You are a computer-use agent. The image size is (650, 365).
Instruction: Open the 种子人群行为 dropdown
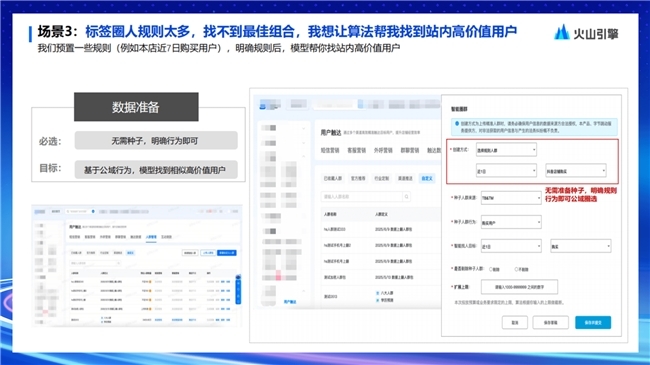511,222
